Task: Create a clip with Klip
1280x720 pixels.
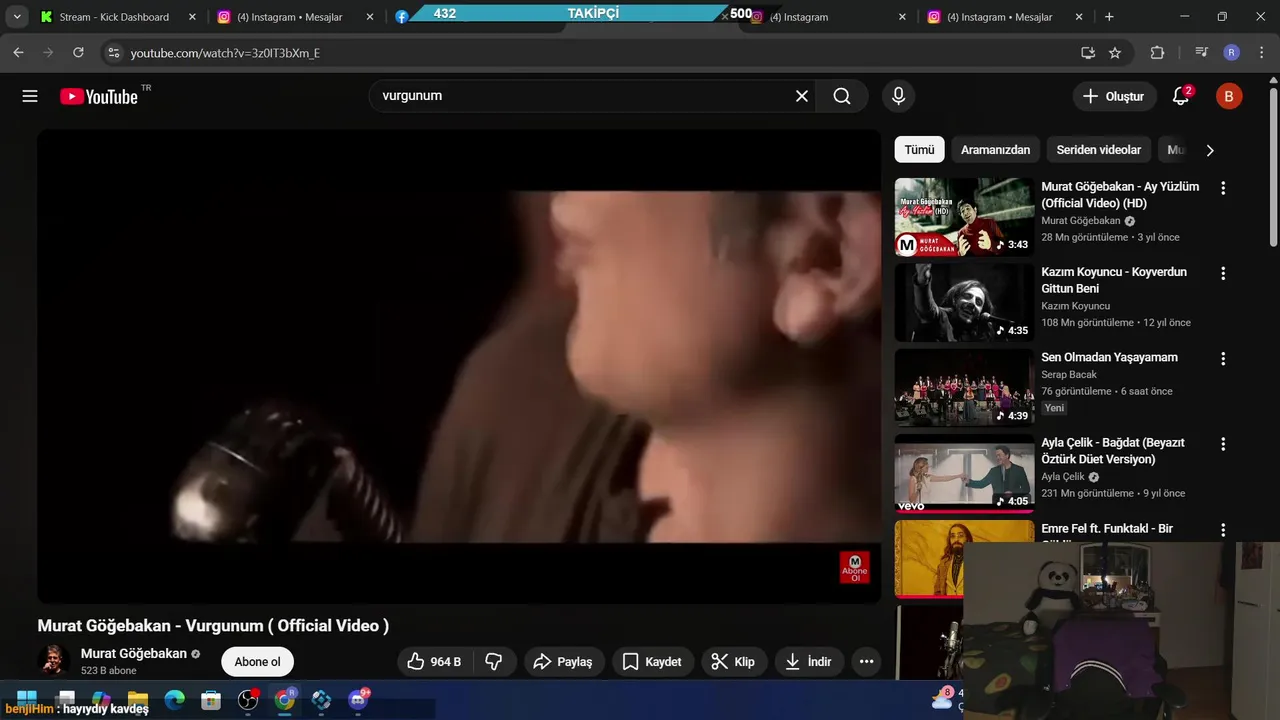Action: pyautogui.click(x=734, y=661)
